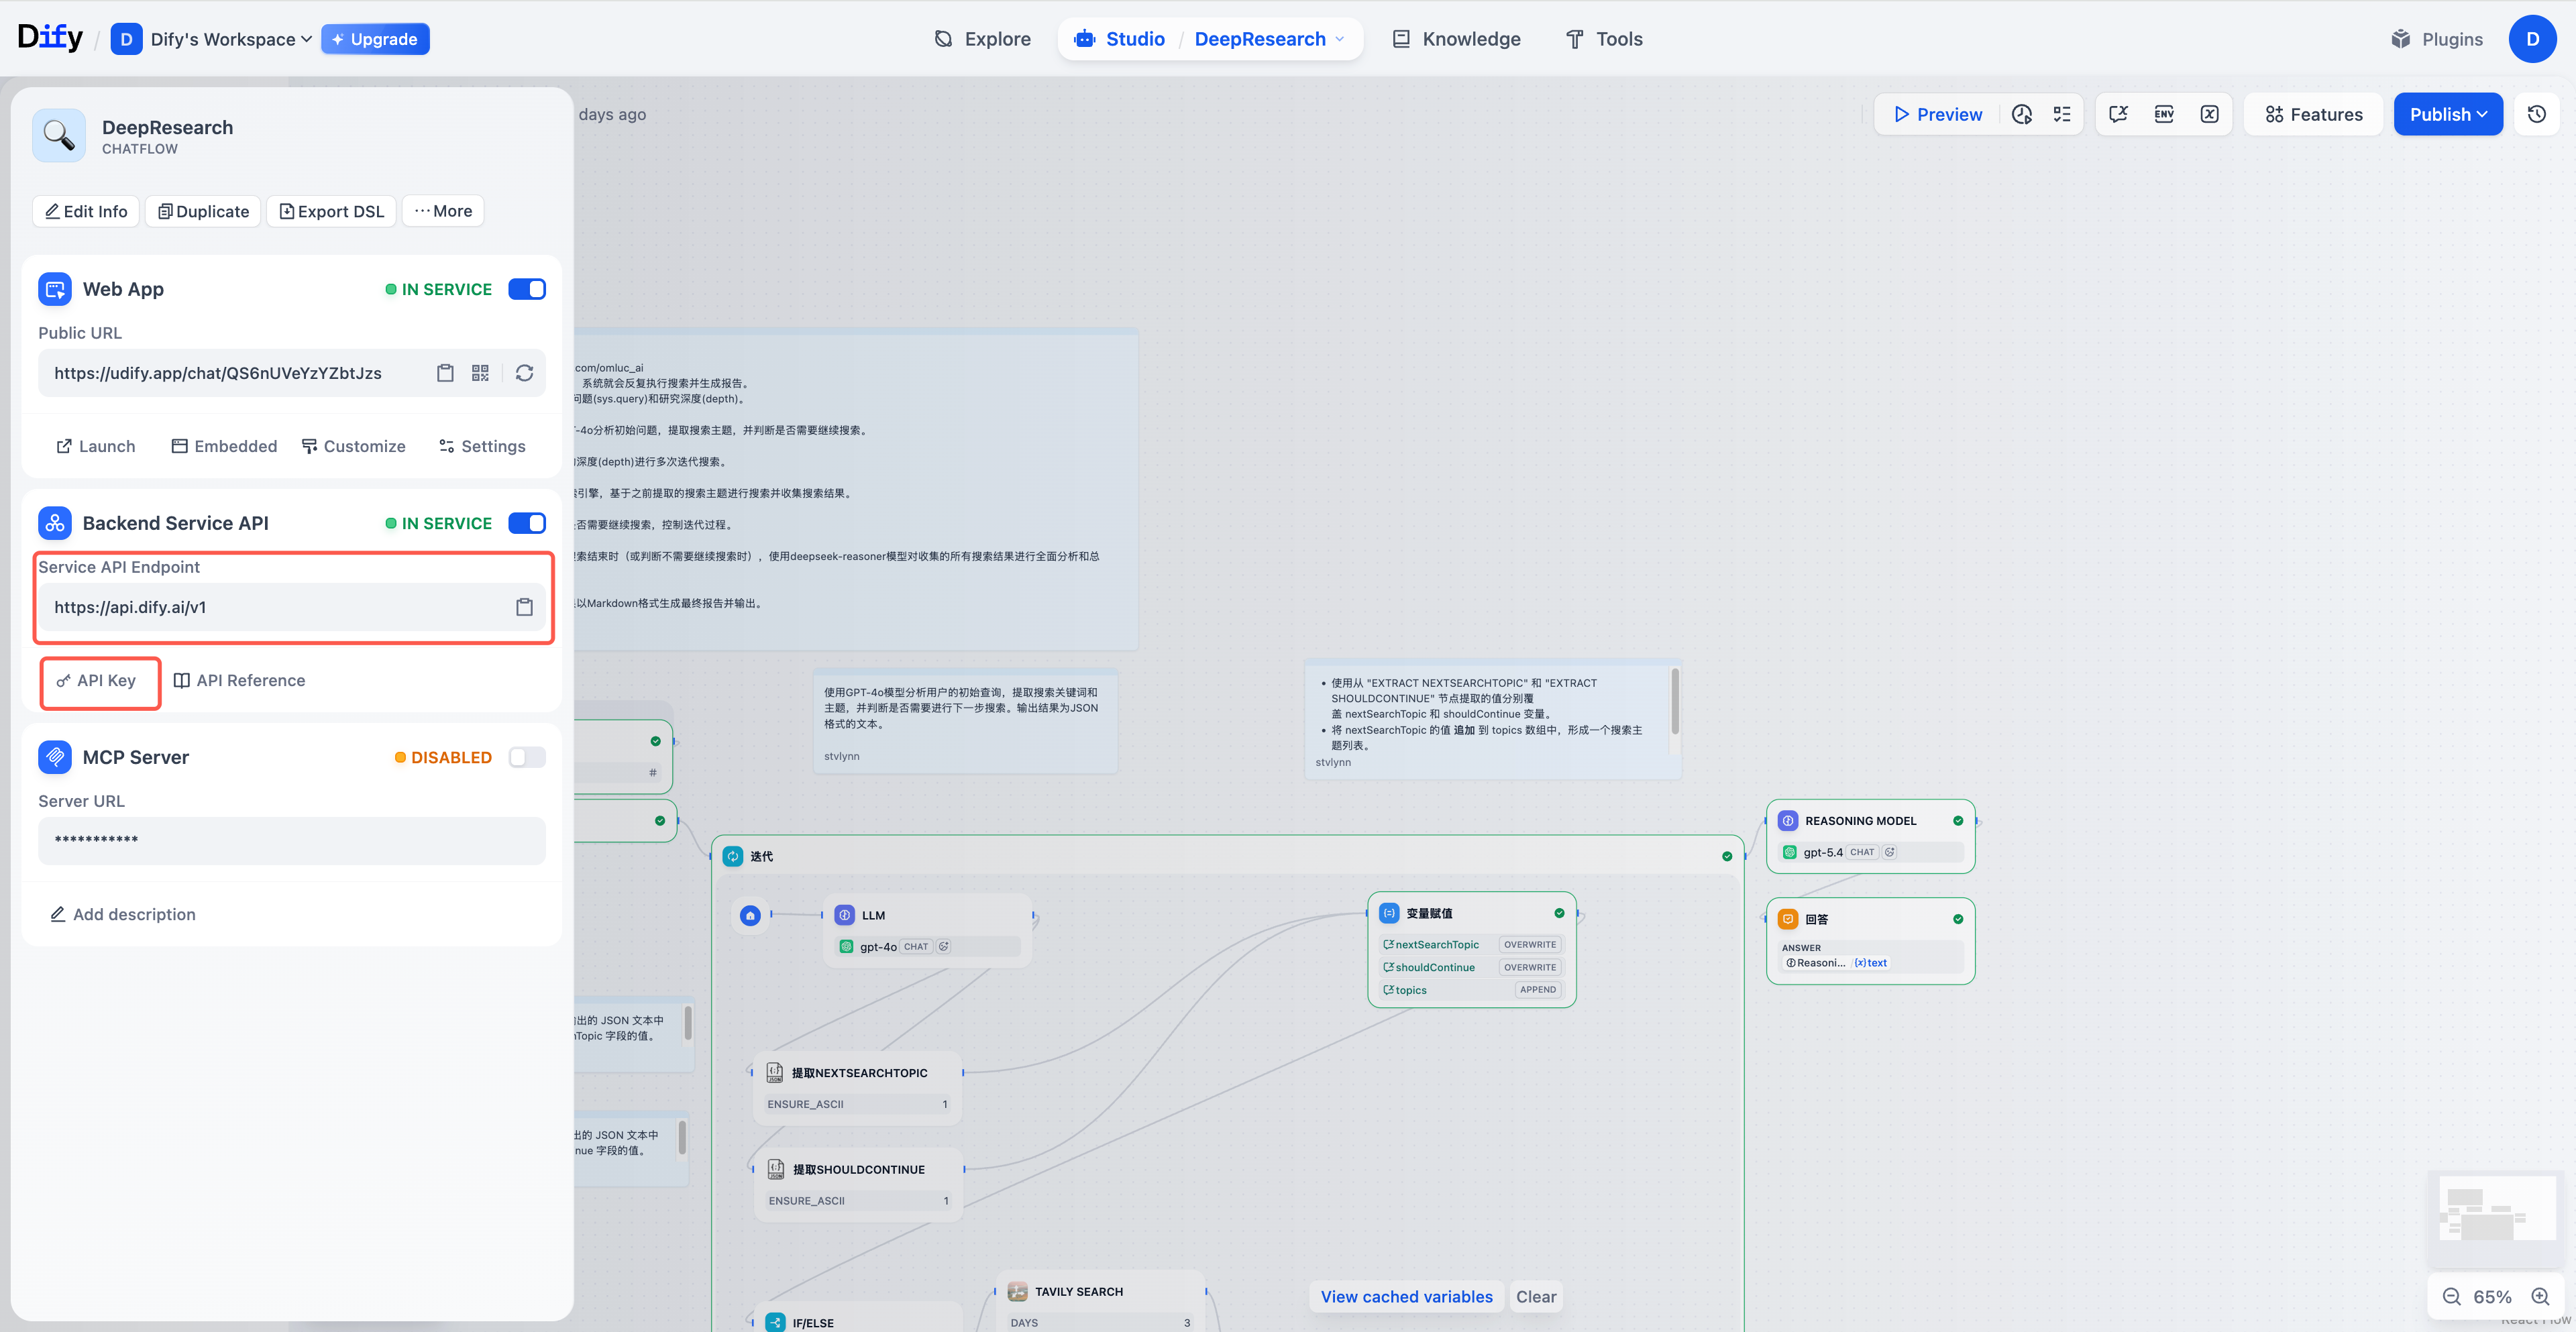The width and height of the screenshot is (2576, 1332).
Task: Click View cached variables
Action: [x=1406, y=1297]
